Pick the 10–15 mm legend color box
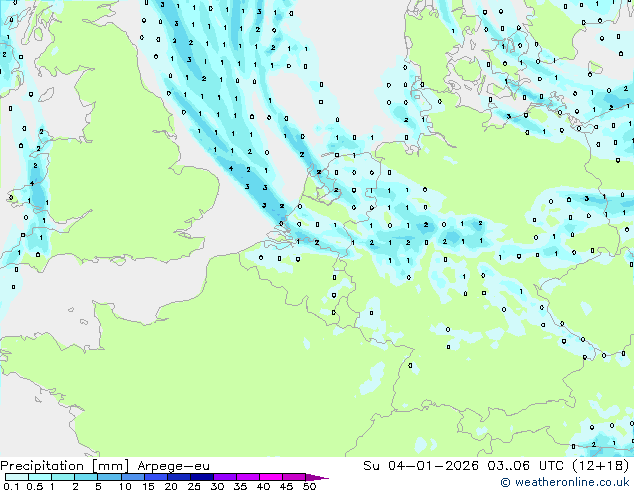 pyautogui.click(x=132, y=477)
